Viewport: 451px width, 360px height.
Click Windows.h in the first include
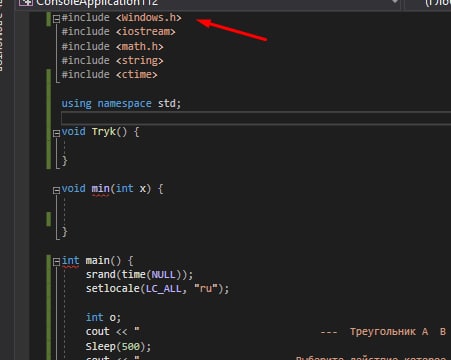click(149, 17)
